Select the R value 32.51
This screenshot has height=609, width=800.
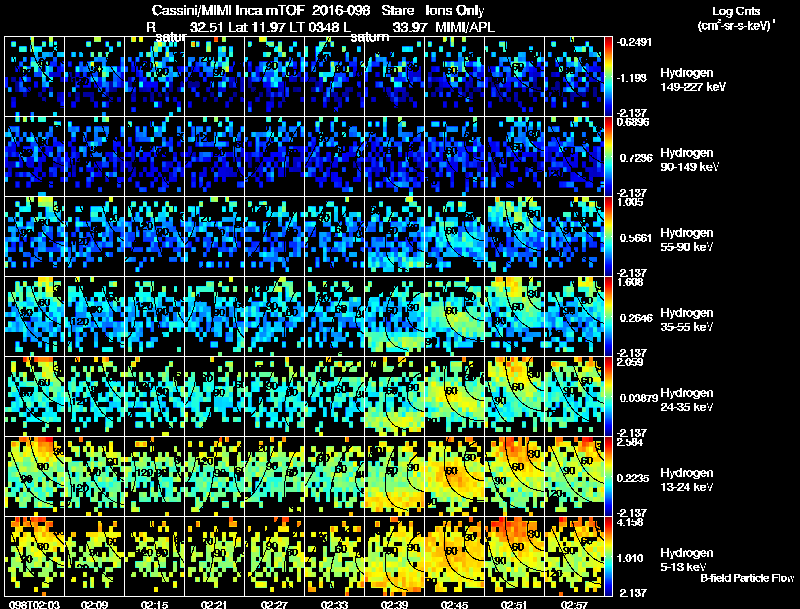tap(206, 27)
